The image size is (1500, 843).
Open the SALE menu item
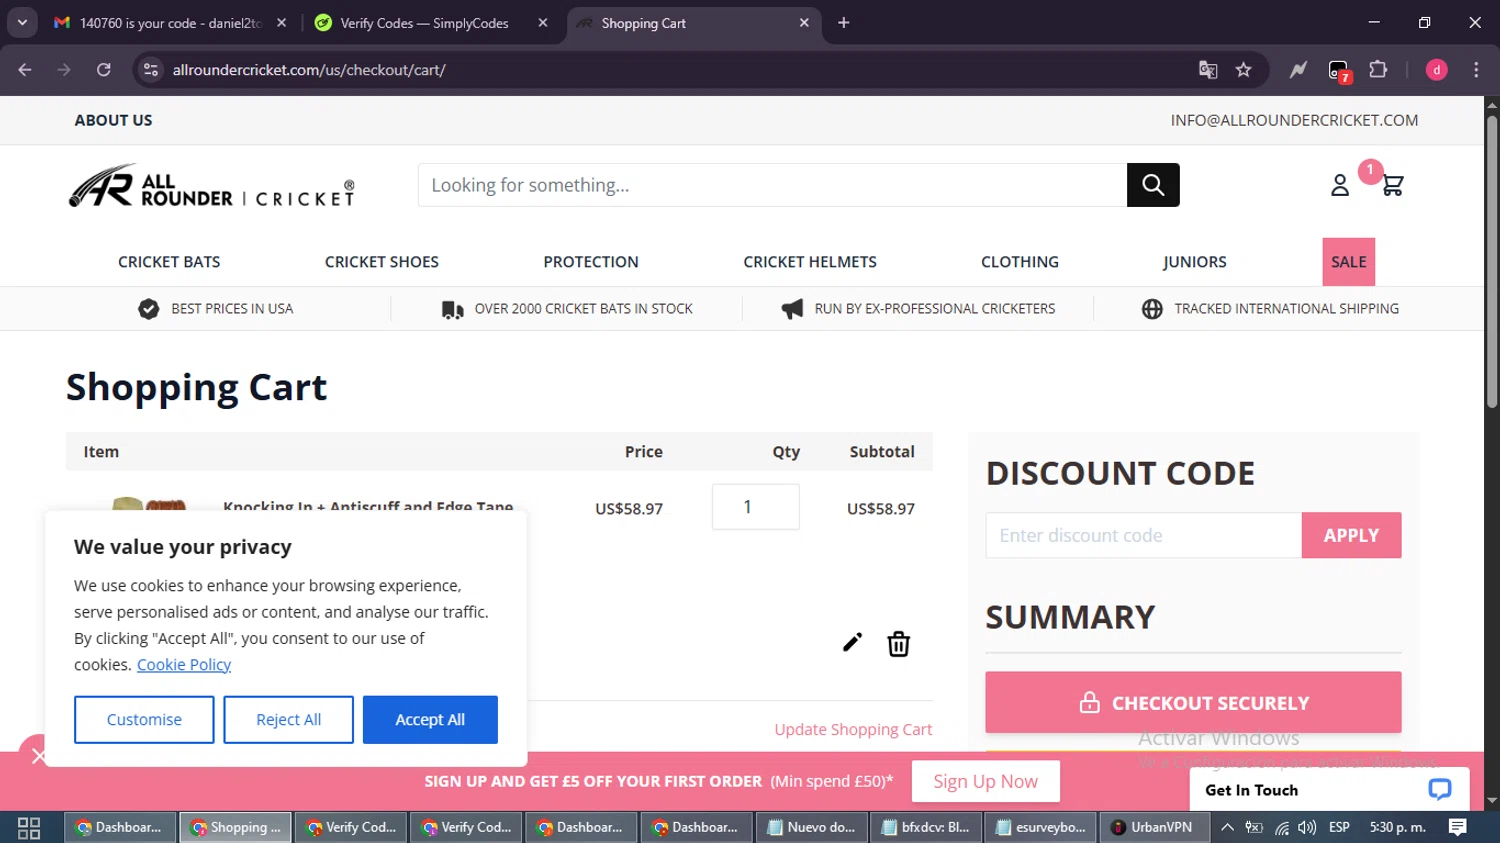1349,262
